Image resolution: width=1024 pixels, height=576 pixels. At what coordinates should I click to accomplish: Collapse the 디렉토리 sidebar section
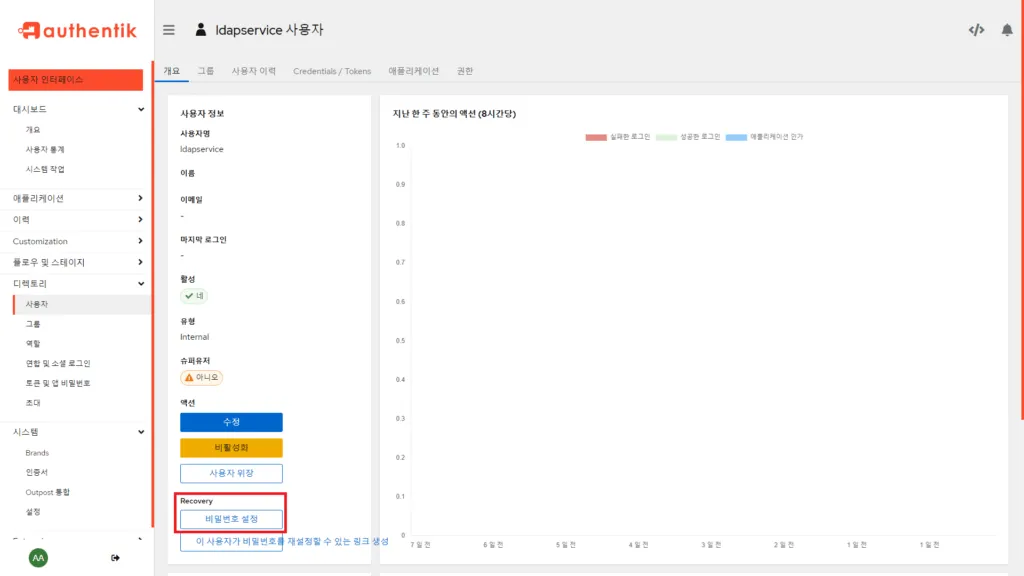click(x=75, y=283)
